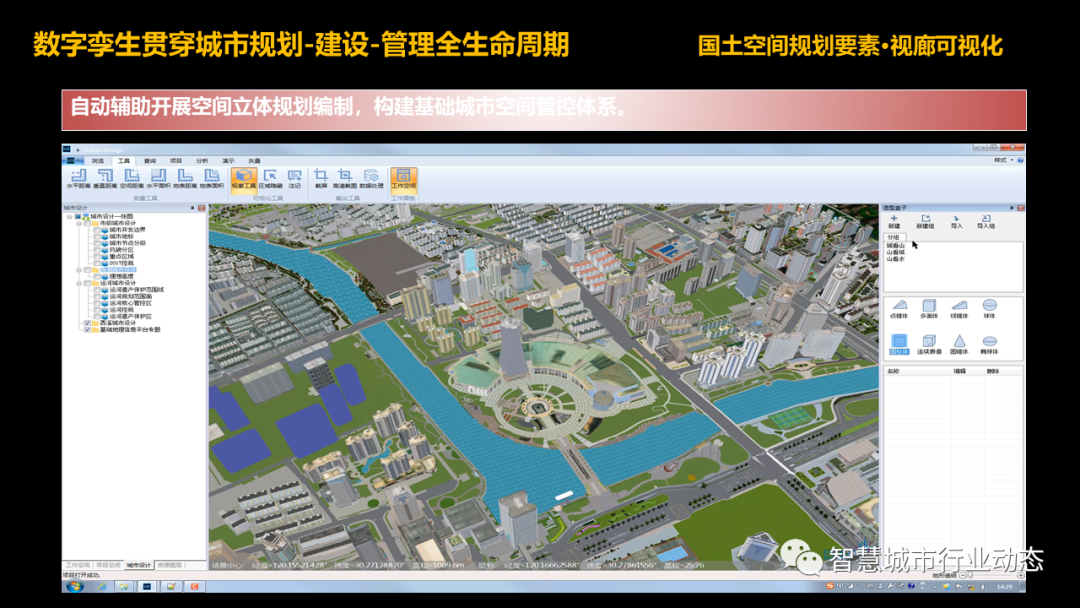This screenshot has width=1080, height=608.
Task: Toggle the 工作空间 workspace panel button
Action: [x=404, y=179]
